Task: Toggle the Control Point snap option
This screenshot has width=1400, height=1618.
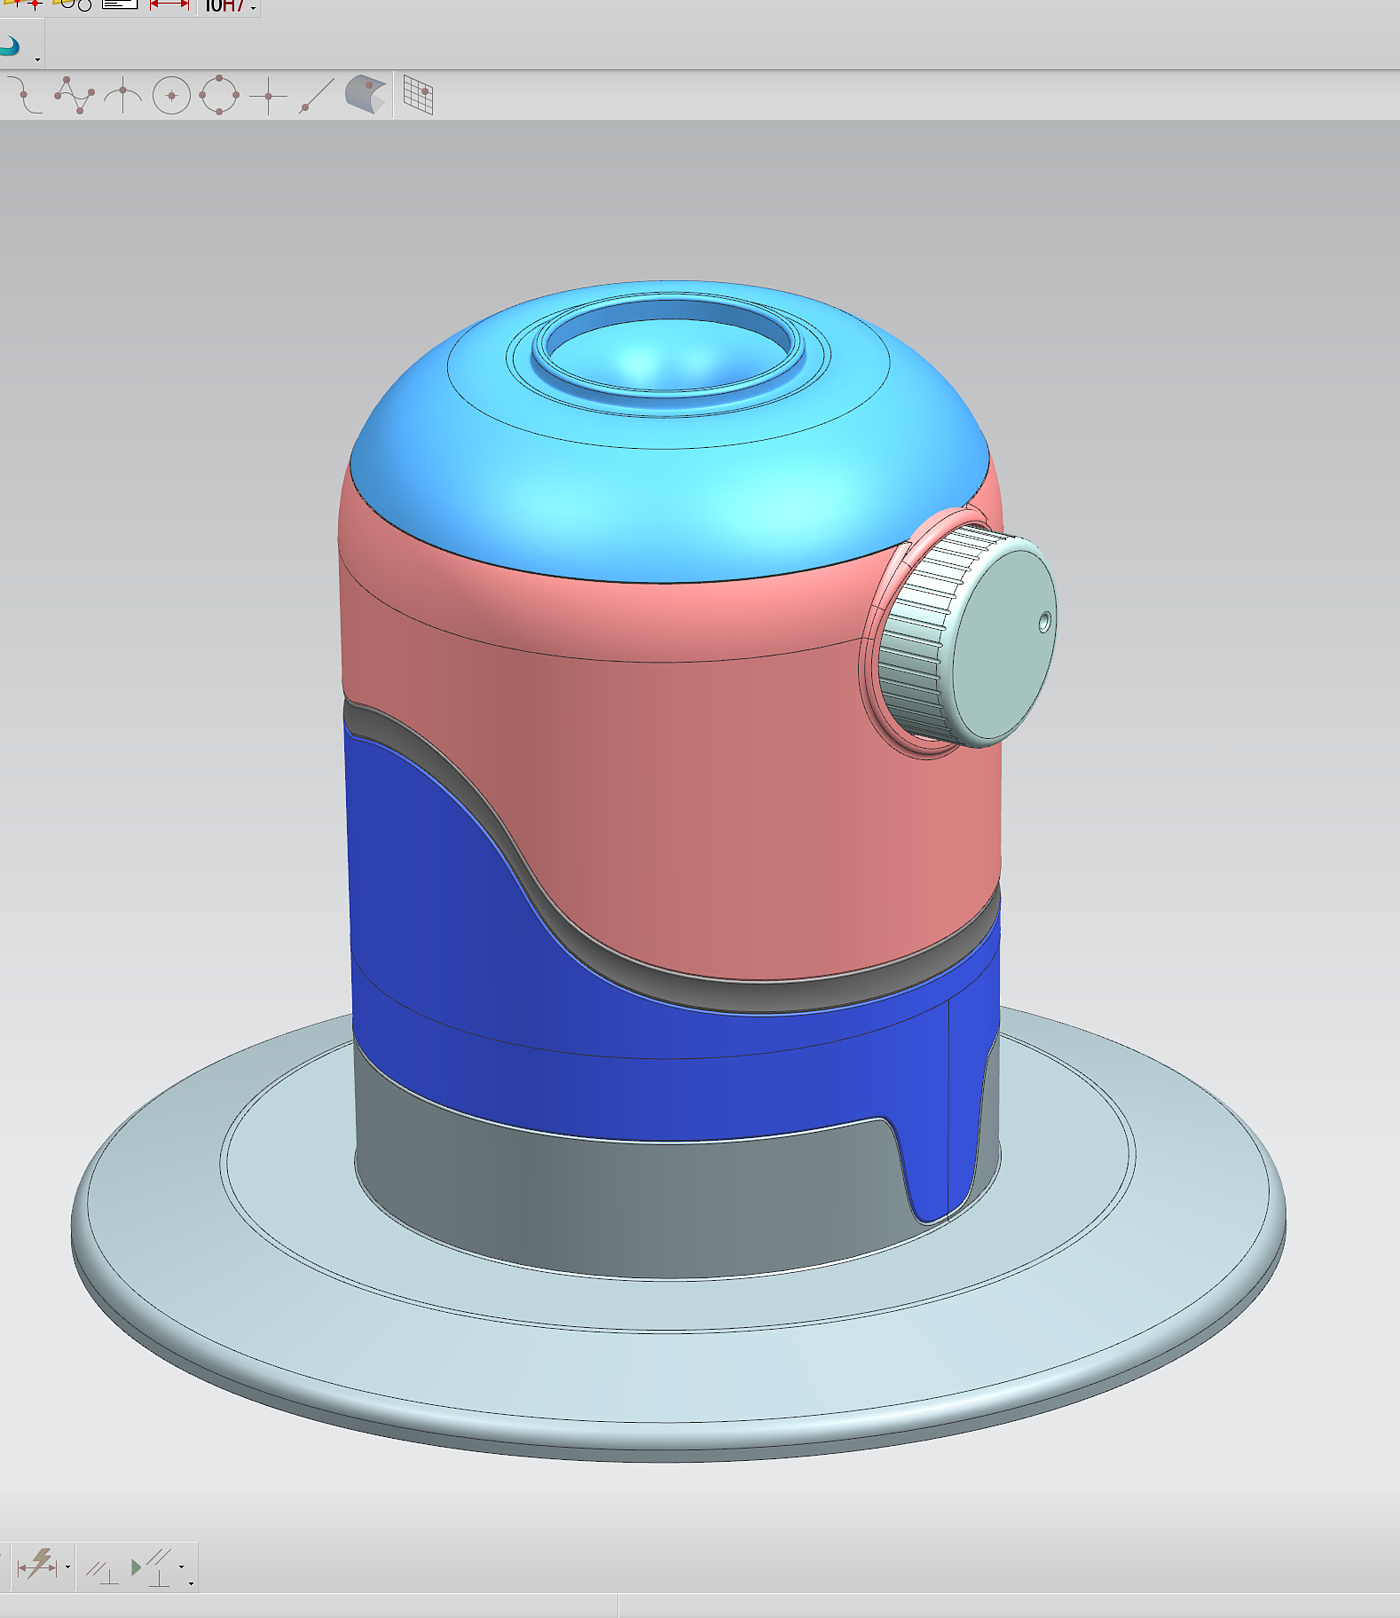Action: click(x=25, y=96)
